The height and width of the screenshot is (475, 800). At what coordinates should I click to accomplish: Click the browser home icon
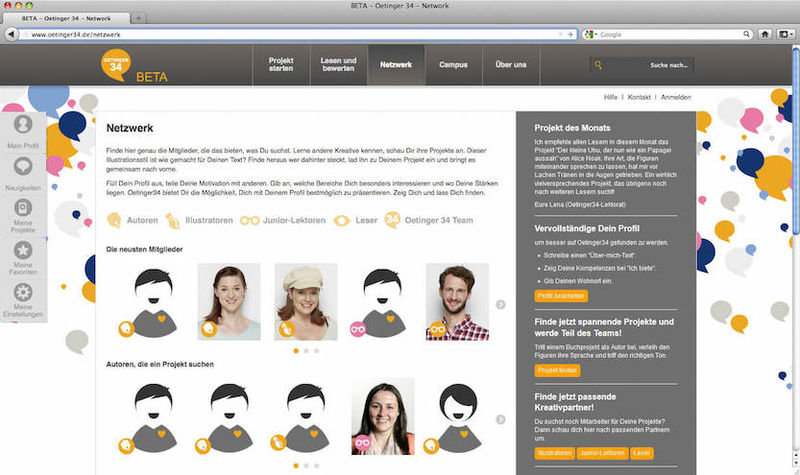coord(765,34)
